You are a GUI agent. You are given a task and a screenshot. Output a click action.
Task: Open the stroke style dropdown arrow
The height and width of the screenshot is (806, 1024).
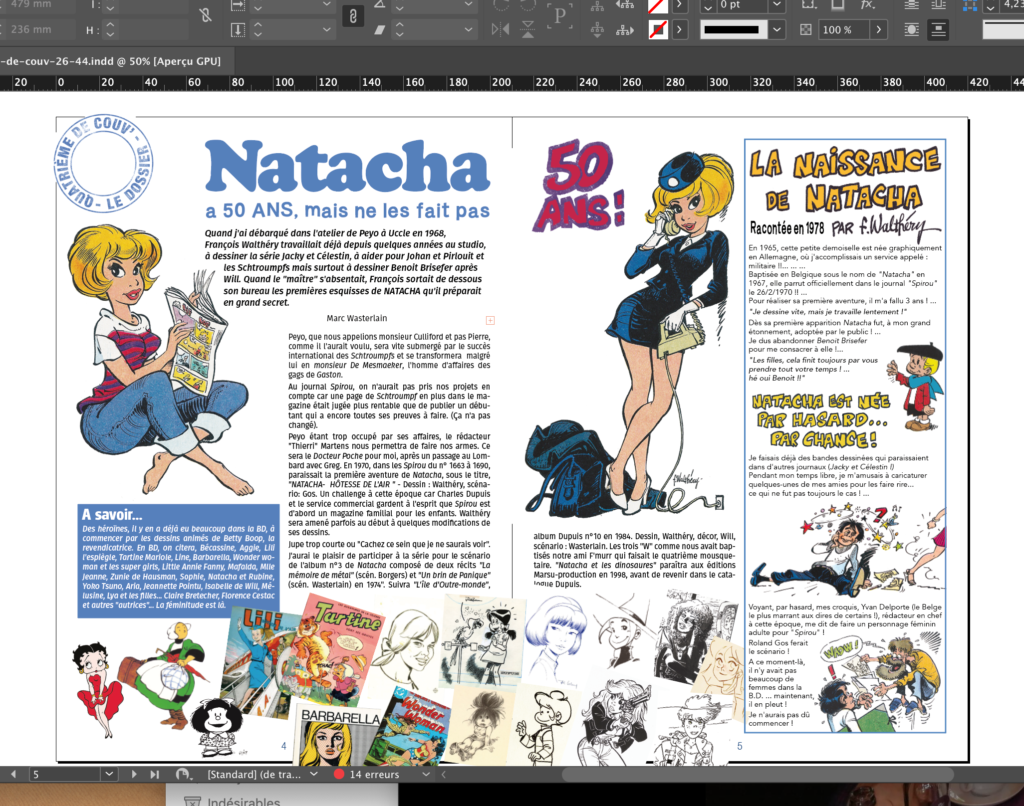[x=776, y=29]
